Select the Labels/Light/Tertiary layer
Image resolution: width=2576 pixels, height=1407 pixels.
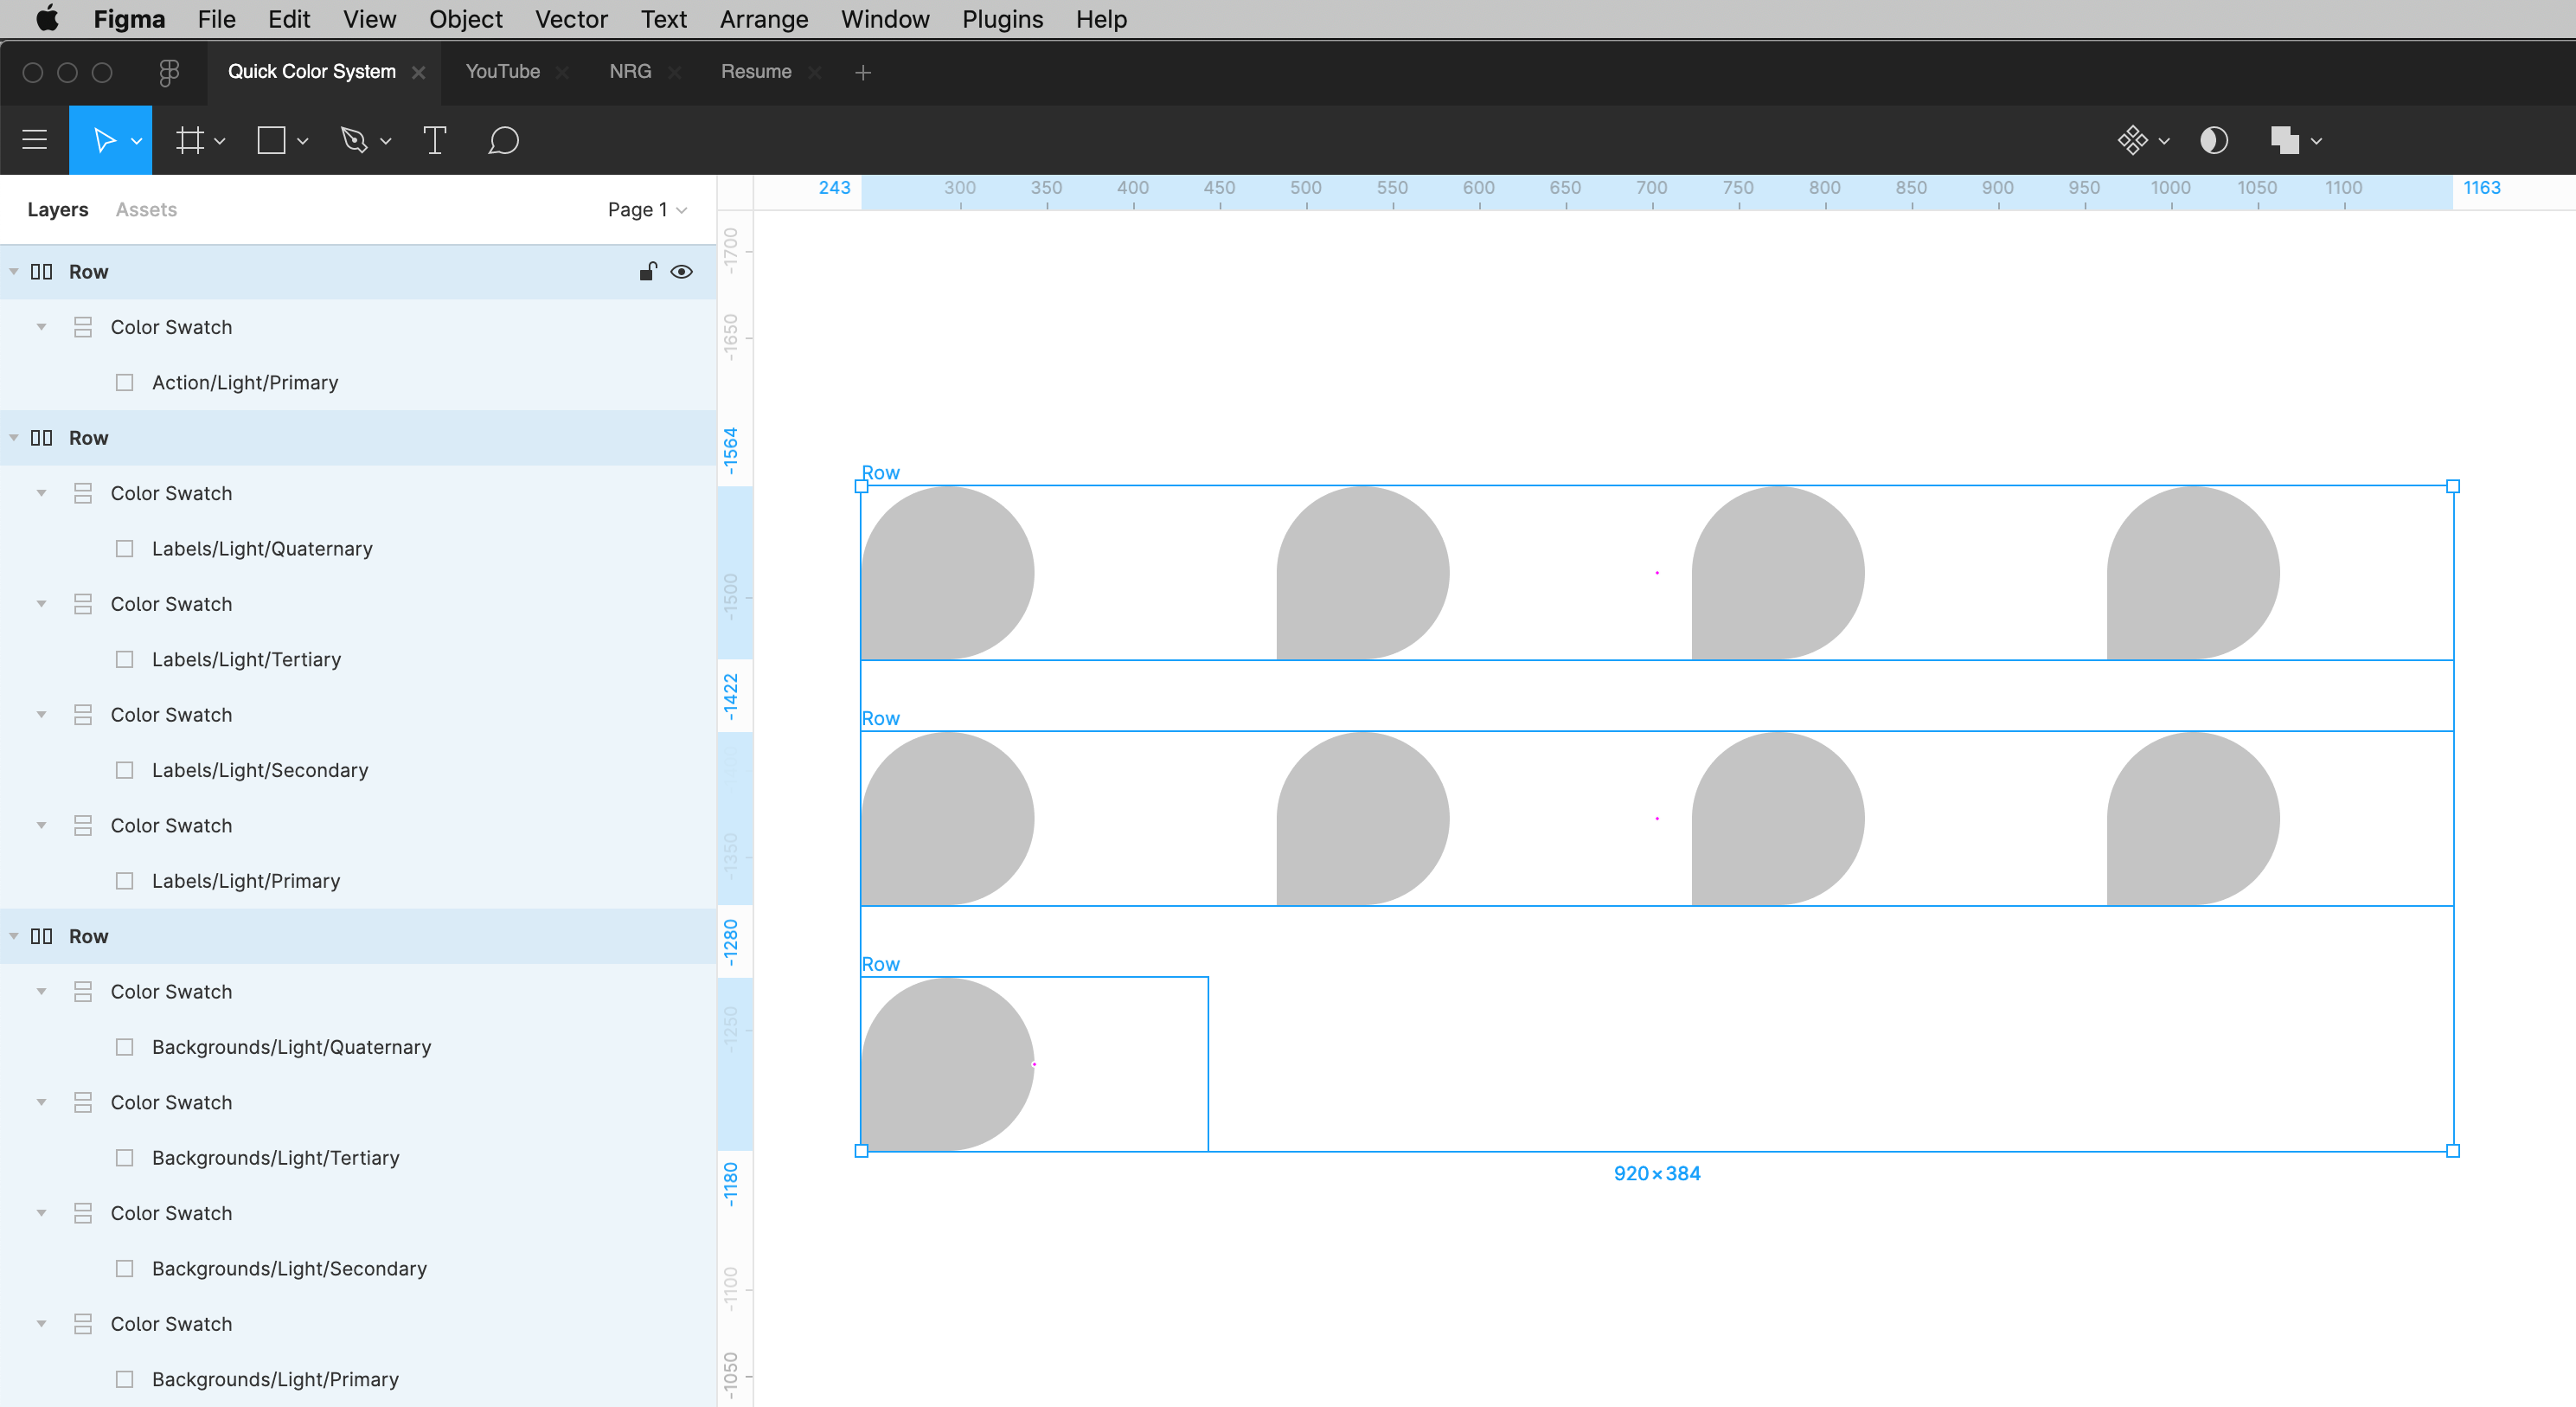tap(246, 659)
